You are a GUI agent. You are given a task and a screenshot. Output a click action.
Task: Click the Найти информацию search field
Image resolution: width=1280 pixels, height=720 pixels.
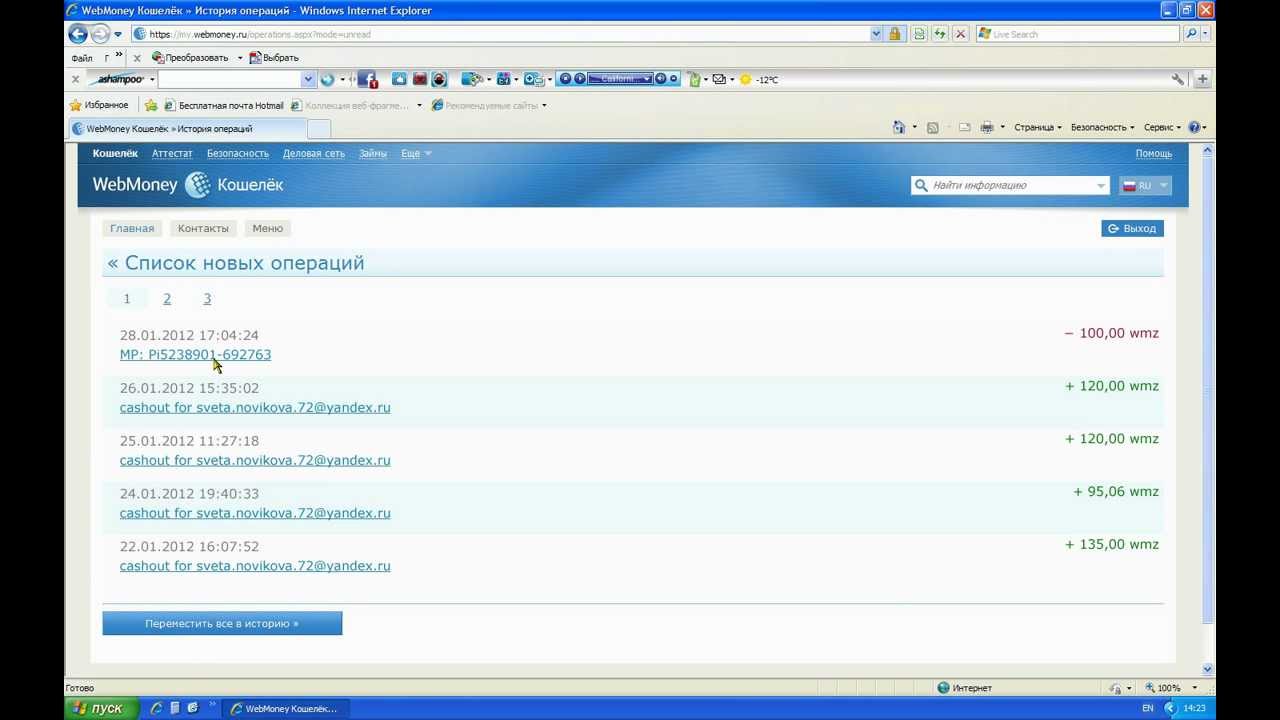(1010, 185)
